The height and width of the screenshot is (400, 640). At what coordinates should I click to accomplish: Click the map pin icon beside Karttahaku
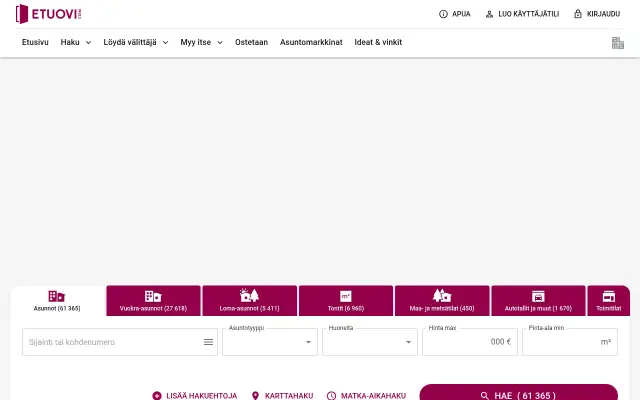tap(256, 396)
